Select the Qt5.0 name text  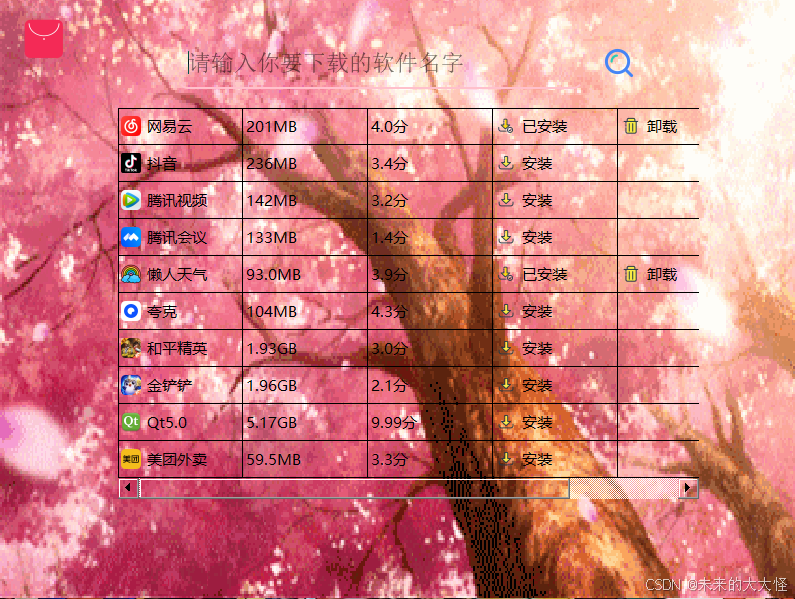[167, 422]
